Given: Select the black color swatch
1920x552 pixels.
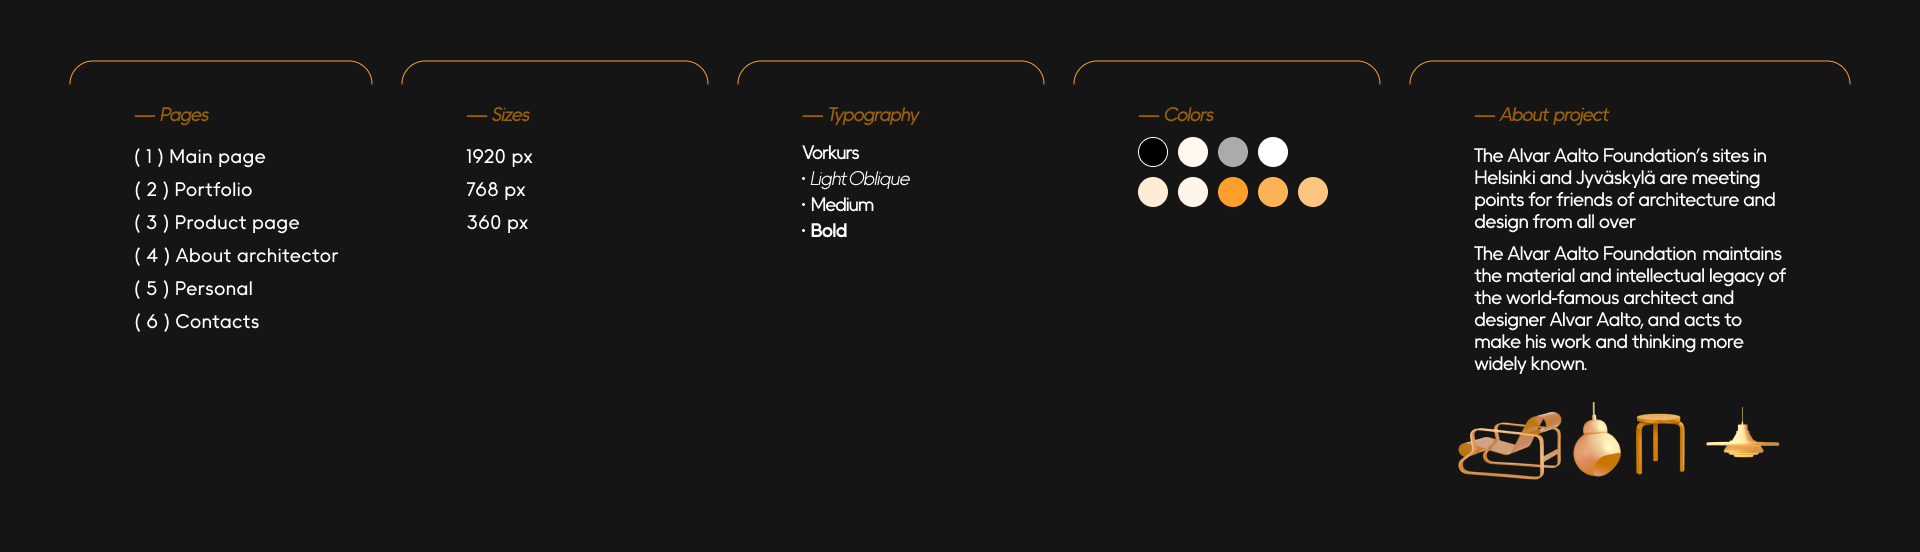Looking at the screenshot, I should [1153, 152].
